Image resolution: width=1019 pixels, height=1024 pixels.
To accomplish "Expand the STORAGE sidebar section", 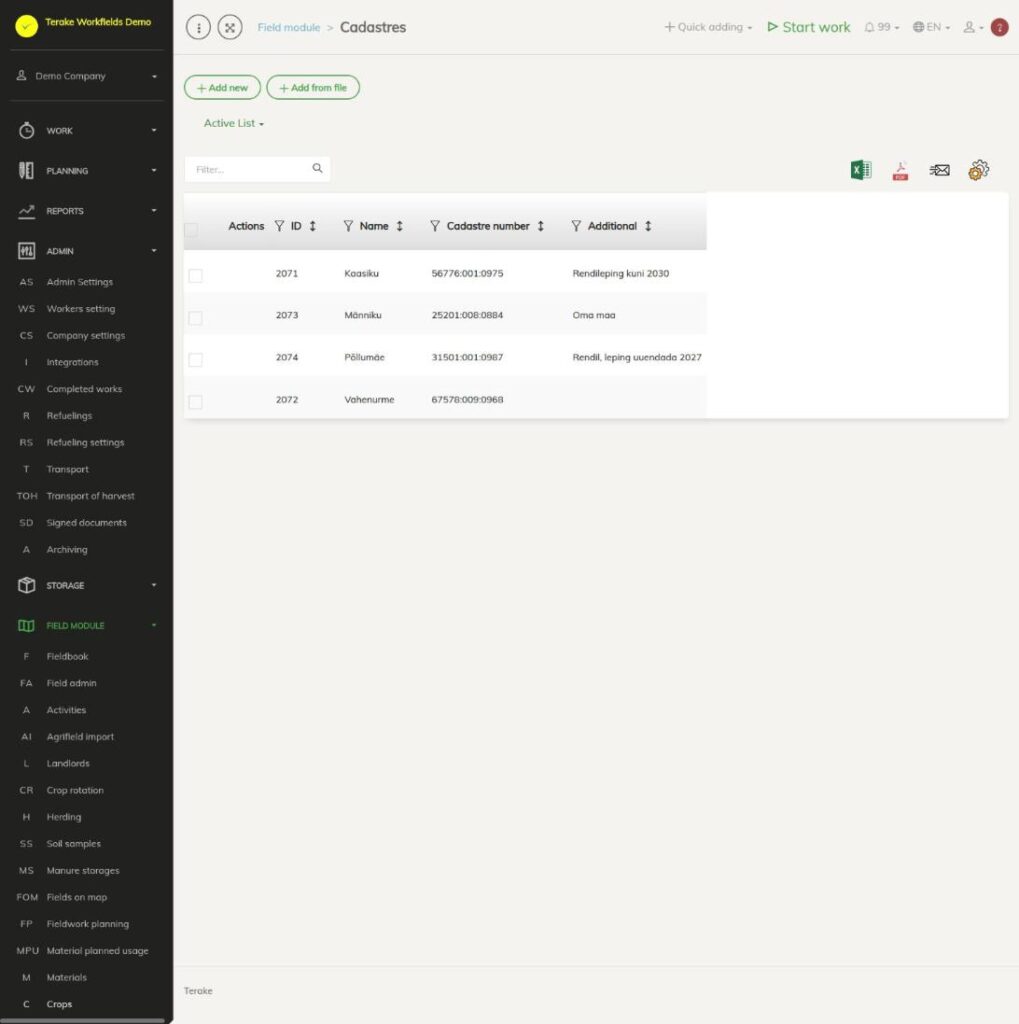I will click(87, 585).
